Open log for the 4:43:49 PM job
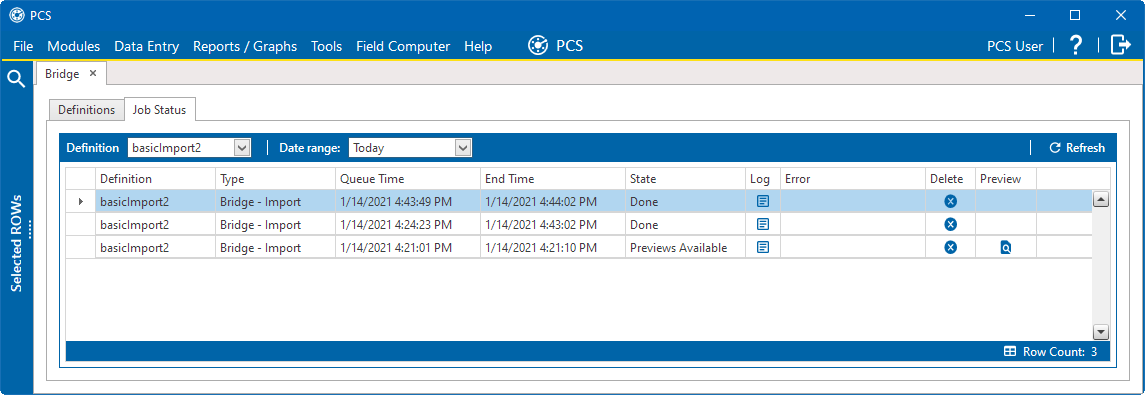 click(762, 202)
